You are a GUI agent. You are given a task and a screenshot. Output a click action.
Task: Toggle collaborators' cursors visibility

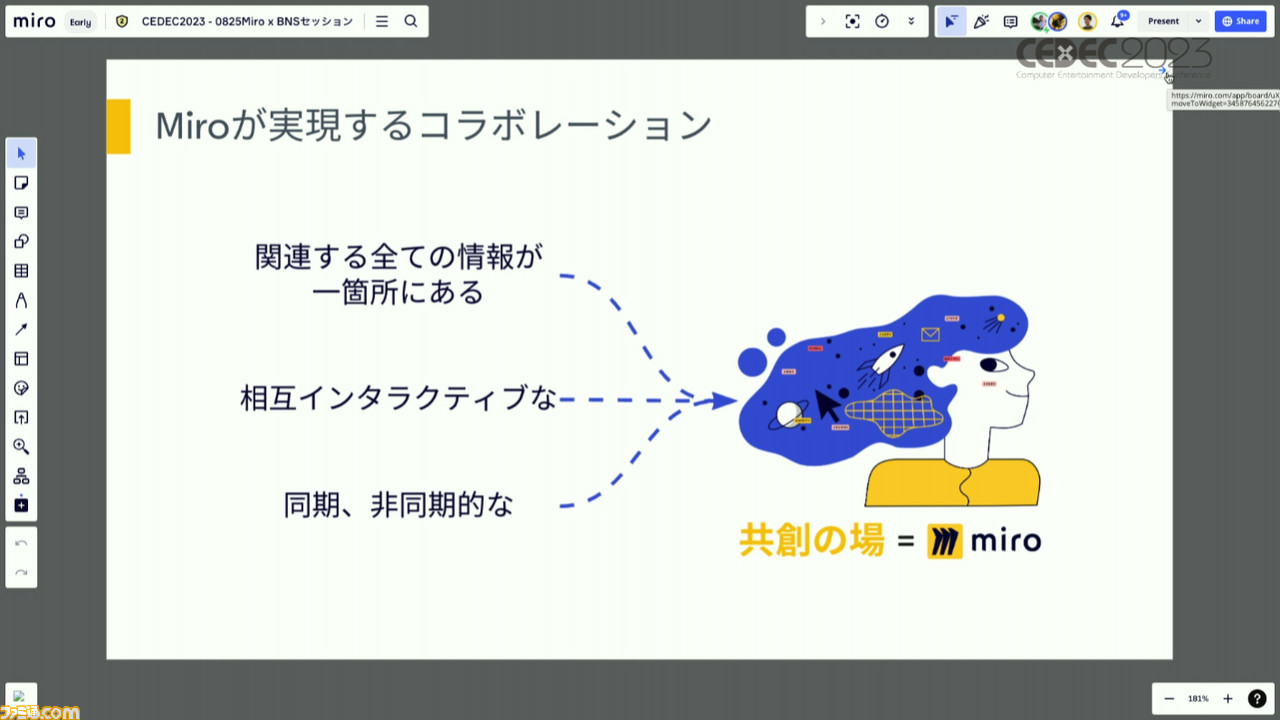(x=951, y=21)
